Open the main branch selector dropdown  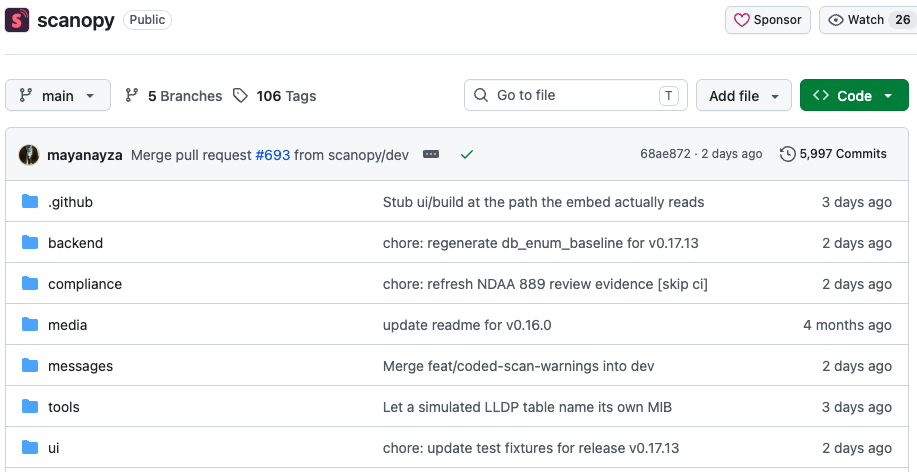pos(58,95)
